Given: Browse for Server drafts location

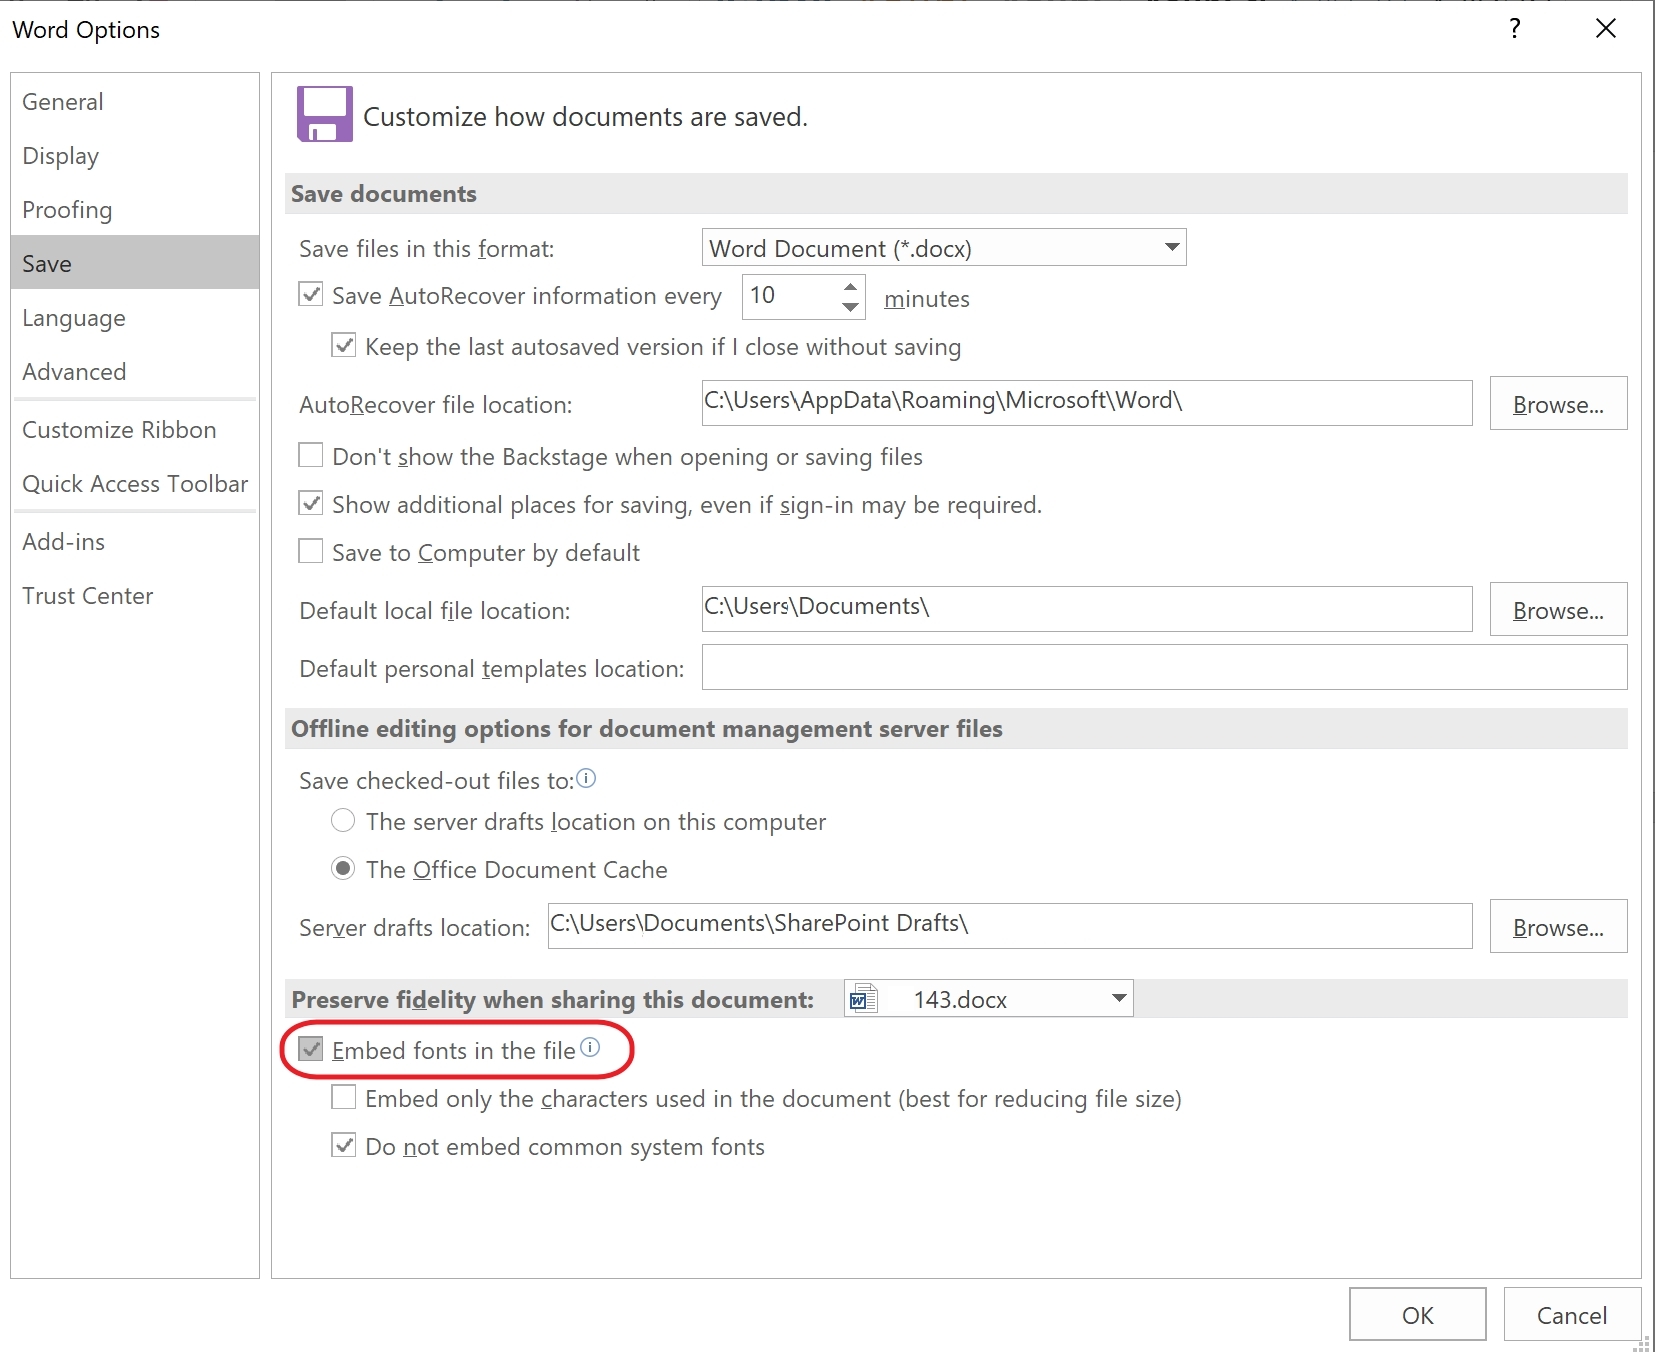Looking at the screenshot, I should click(x=1558, y=926).
